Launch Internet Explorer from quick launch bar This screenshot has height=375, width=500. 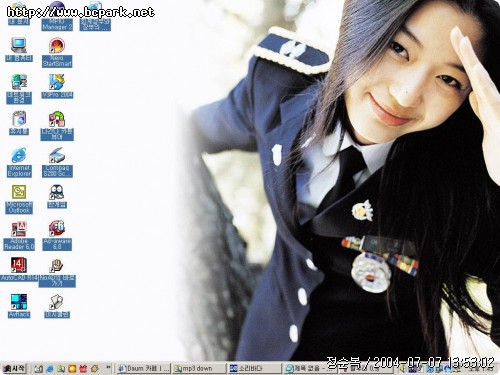point(50,369)
